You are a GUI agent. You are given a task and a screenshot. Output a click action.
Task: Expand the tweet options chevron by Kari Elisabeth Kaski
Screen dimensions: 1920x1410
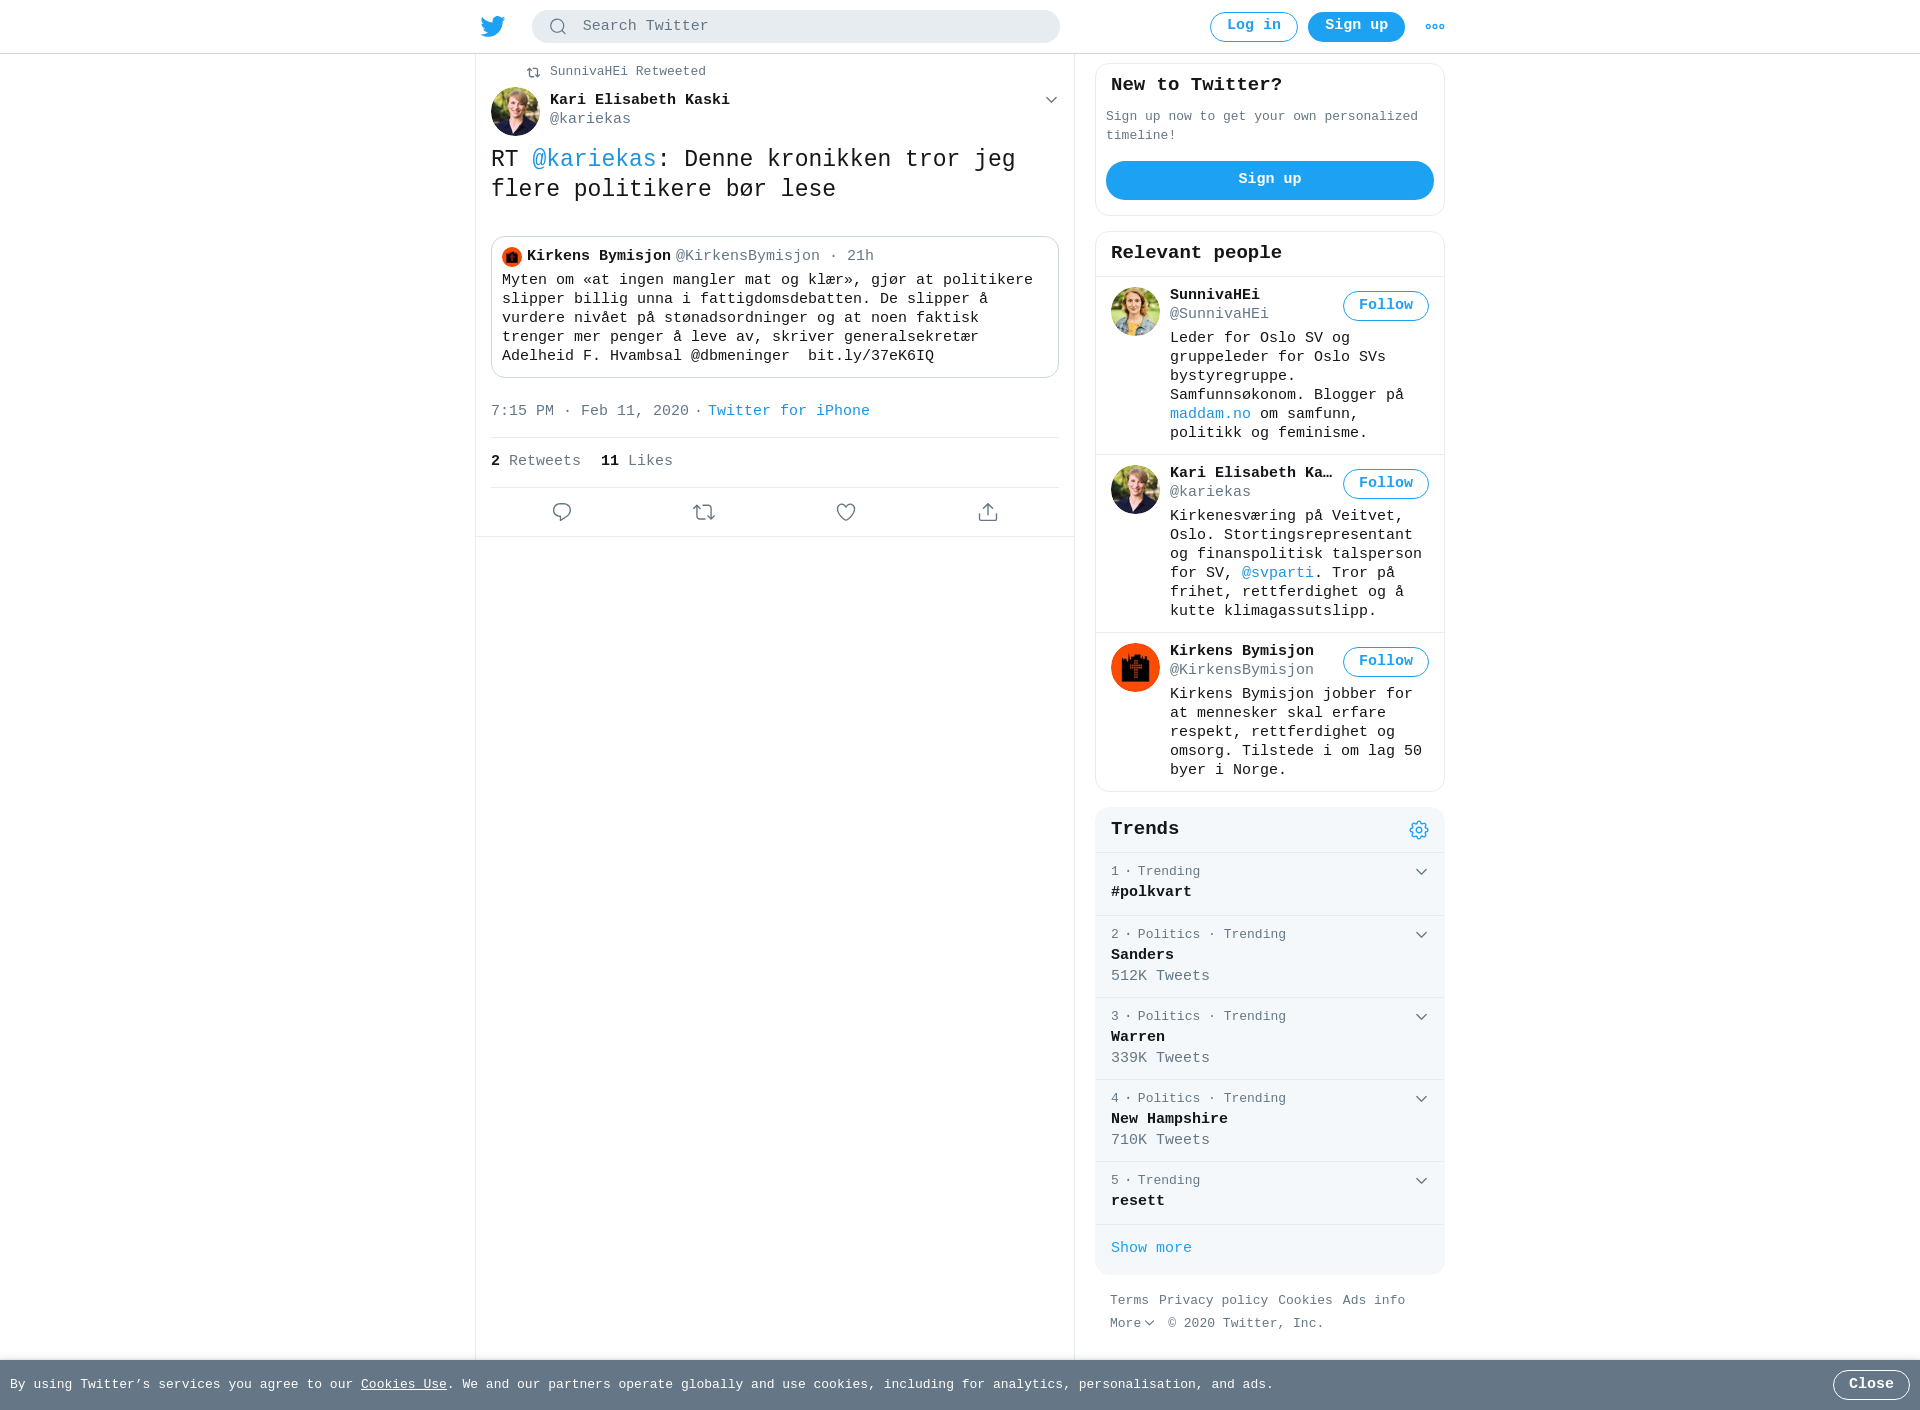(1051, 100)
